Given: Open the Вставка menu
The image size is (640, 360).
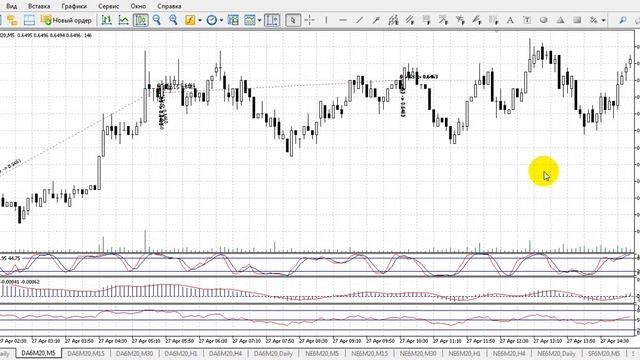Looking at the screenshot, I should point(39,6).
